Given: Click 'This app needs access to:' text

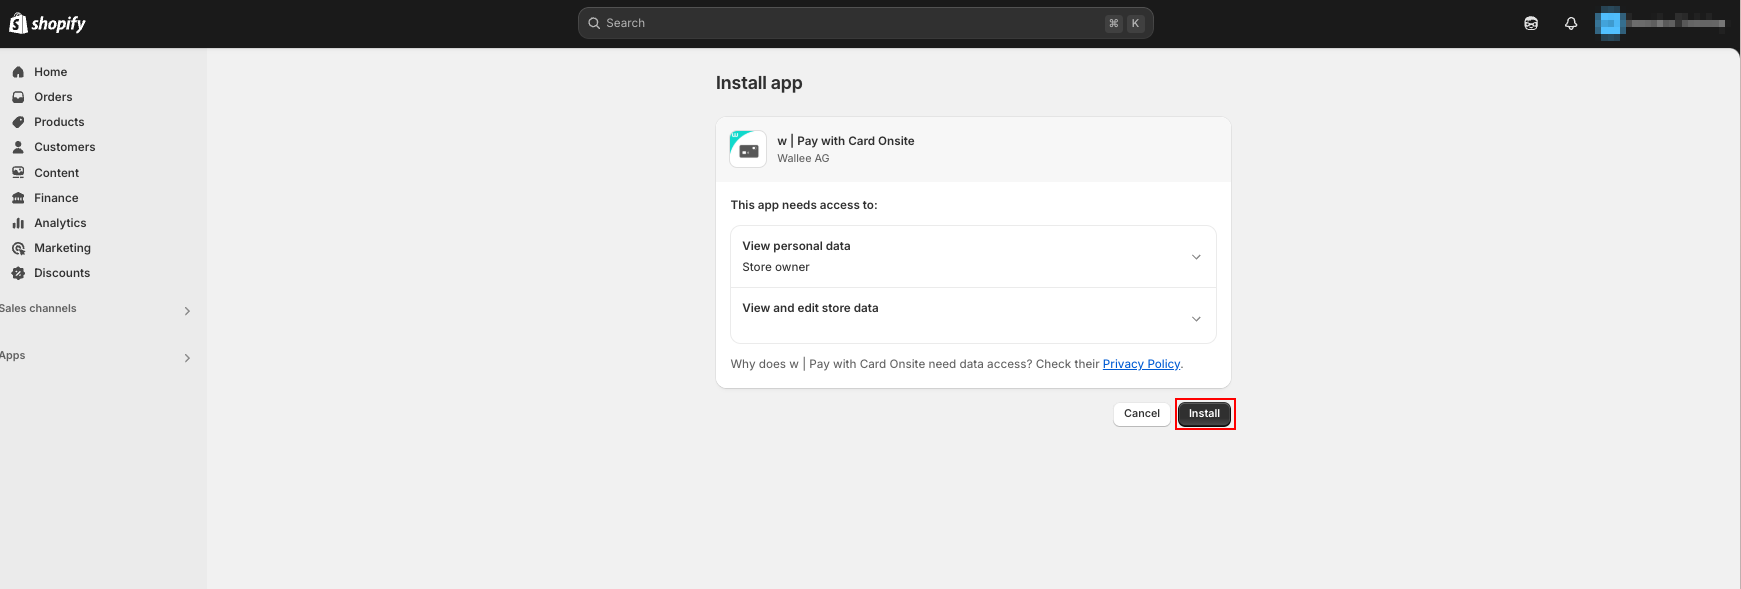Looking at the screenshot, I should click(804, 205).
